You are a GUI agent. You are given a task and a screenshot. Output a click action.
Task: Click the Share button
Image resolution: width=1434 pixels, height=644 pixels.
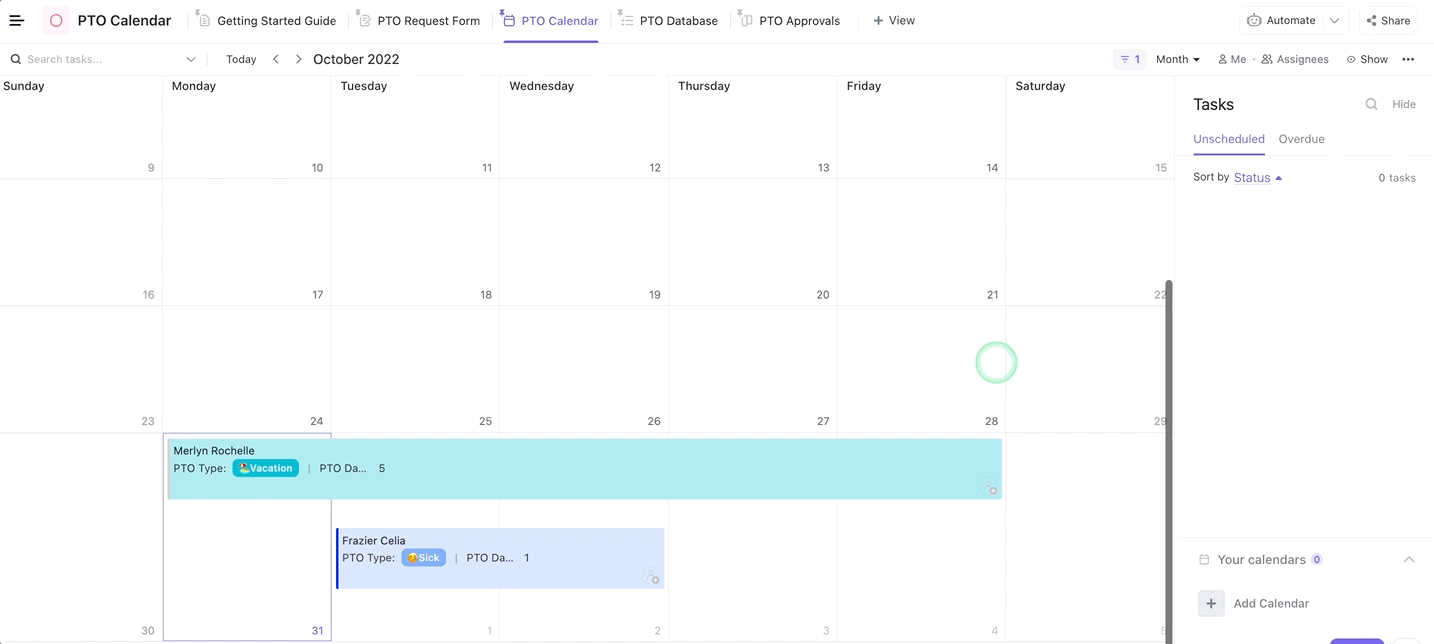point(1388,20)
